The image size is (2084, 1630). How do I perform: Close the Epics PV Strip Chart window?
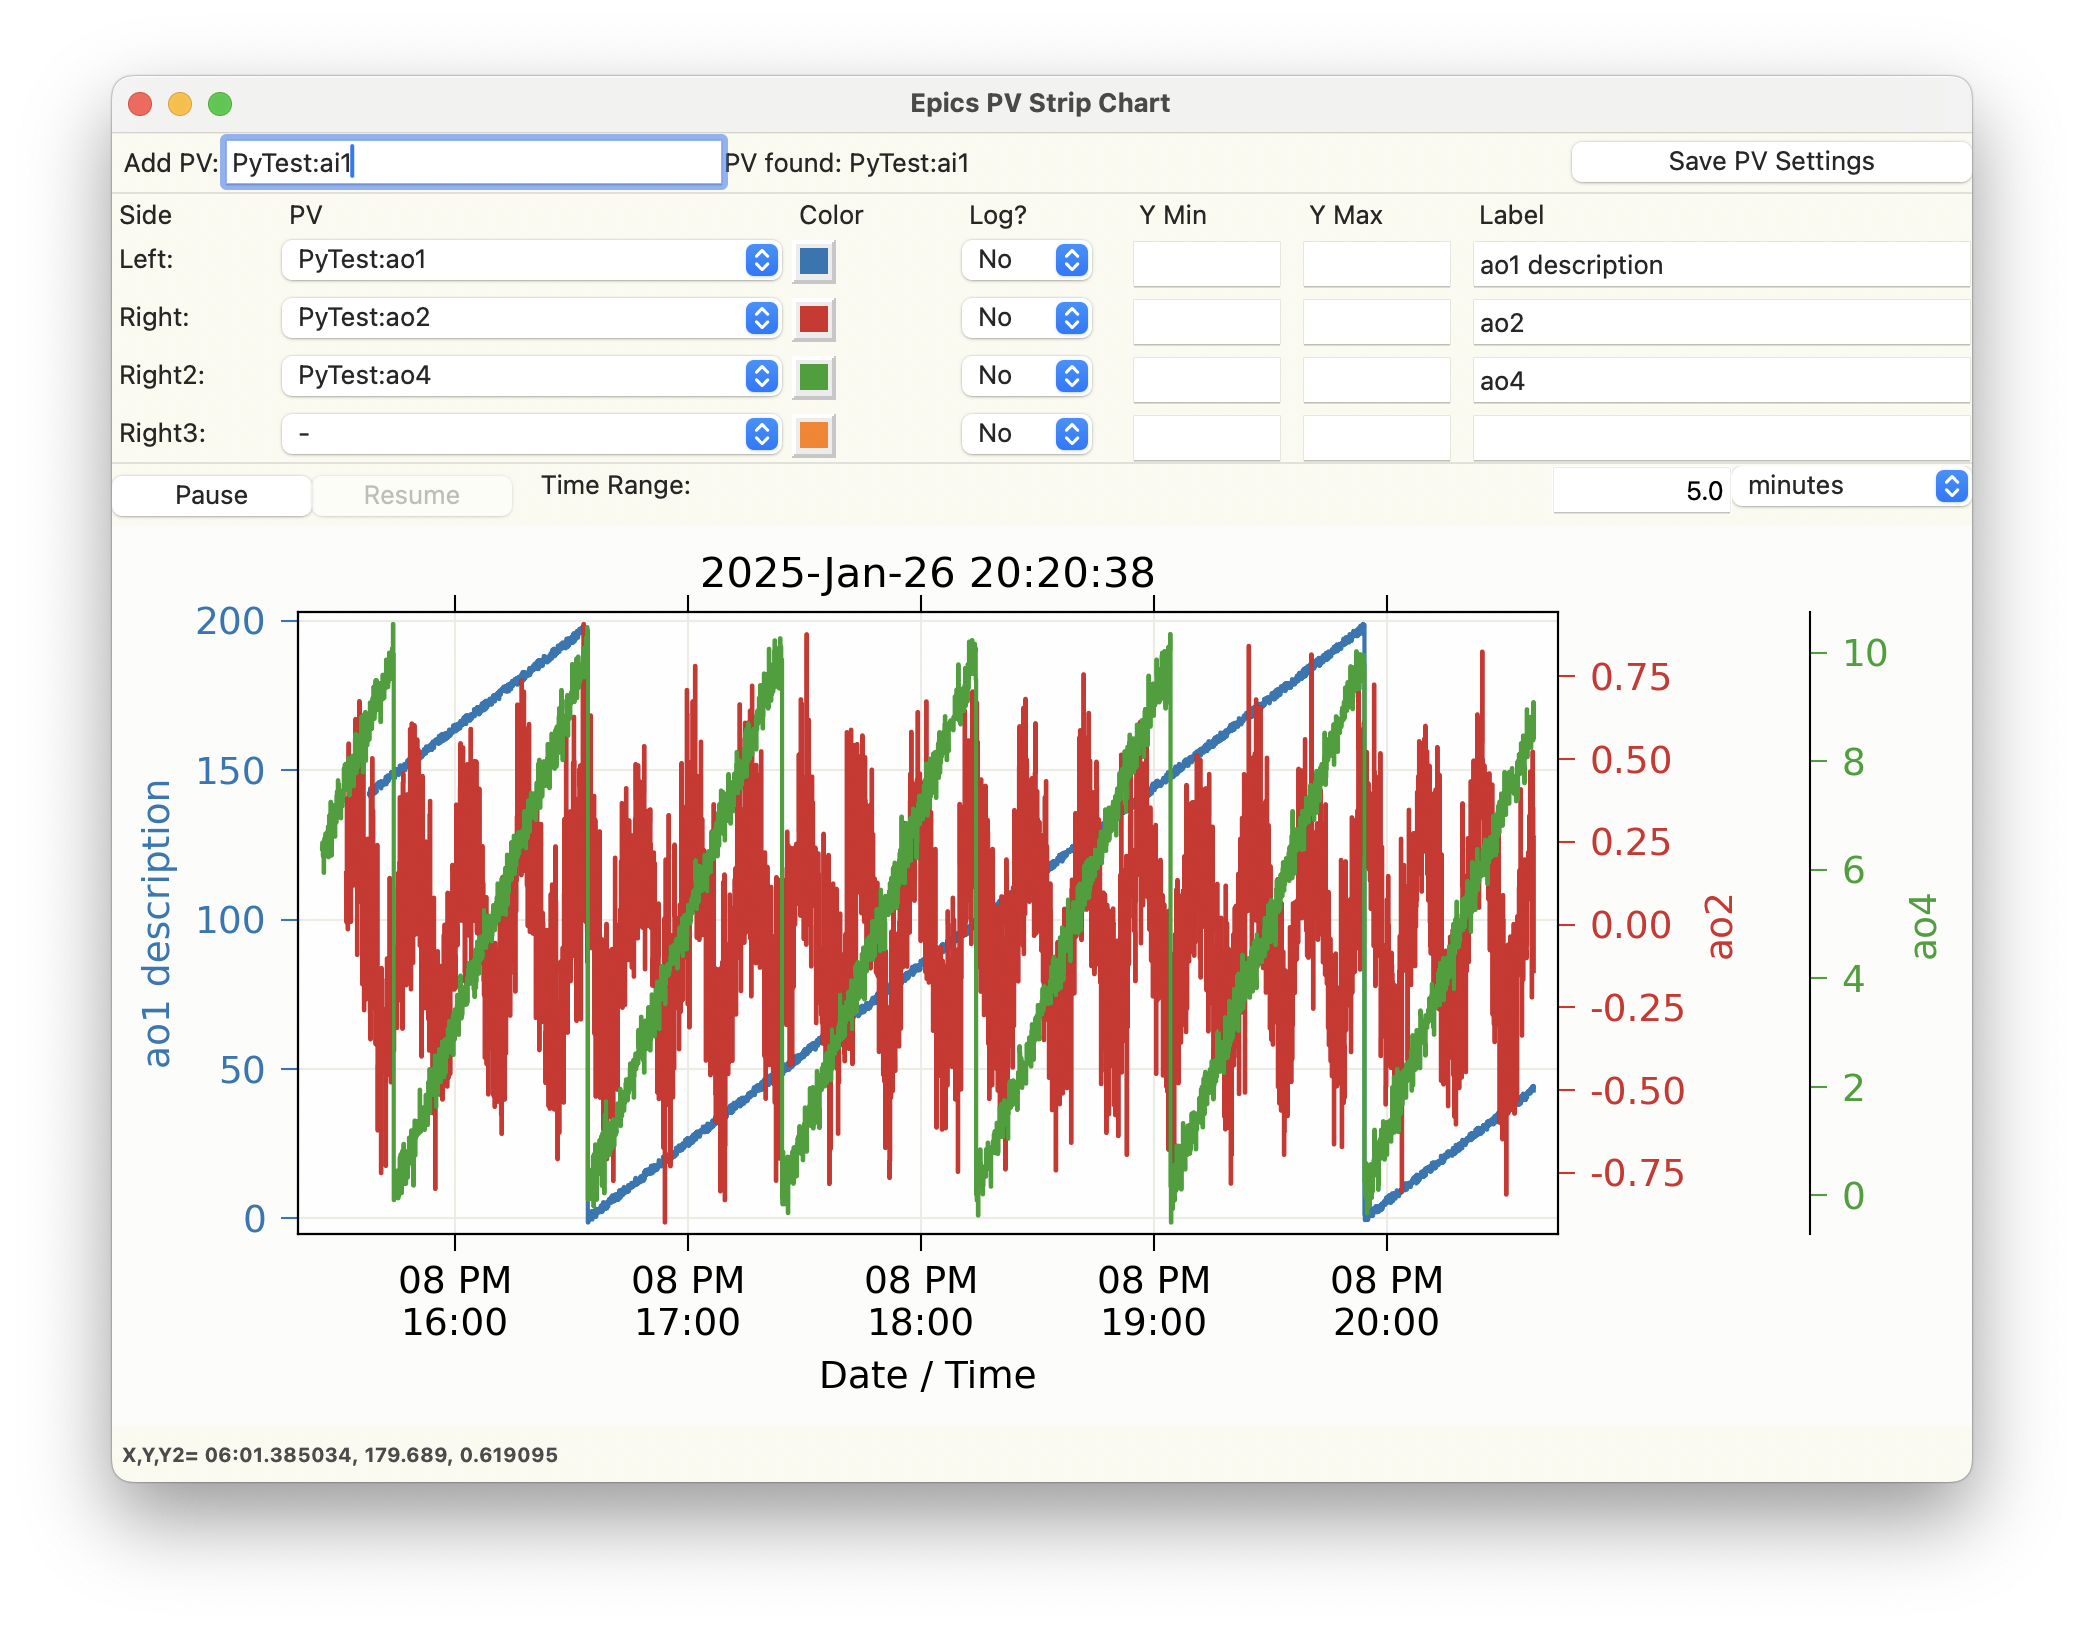pyautogui.click(x=140, y=104)
